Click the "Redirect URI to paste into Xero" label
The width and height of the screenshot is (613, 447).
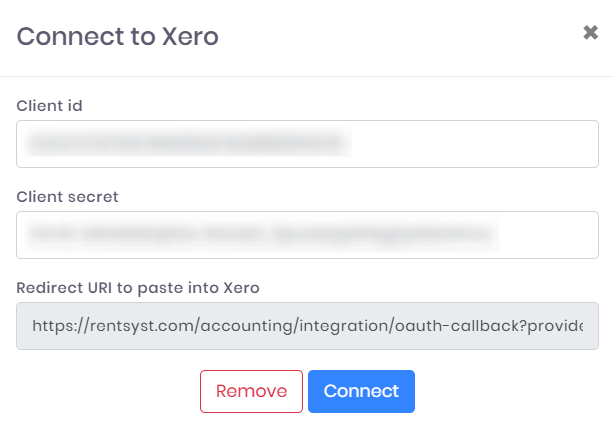138,288
